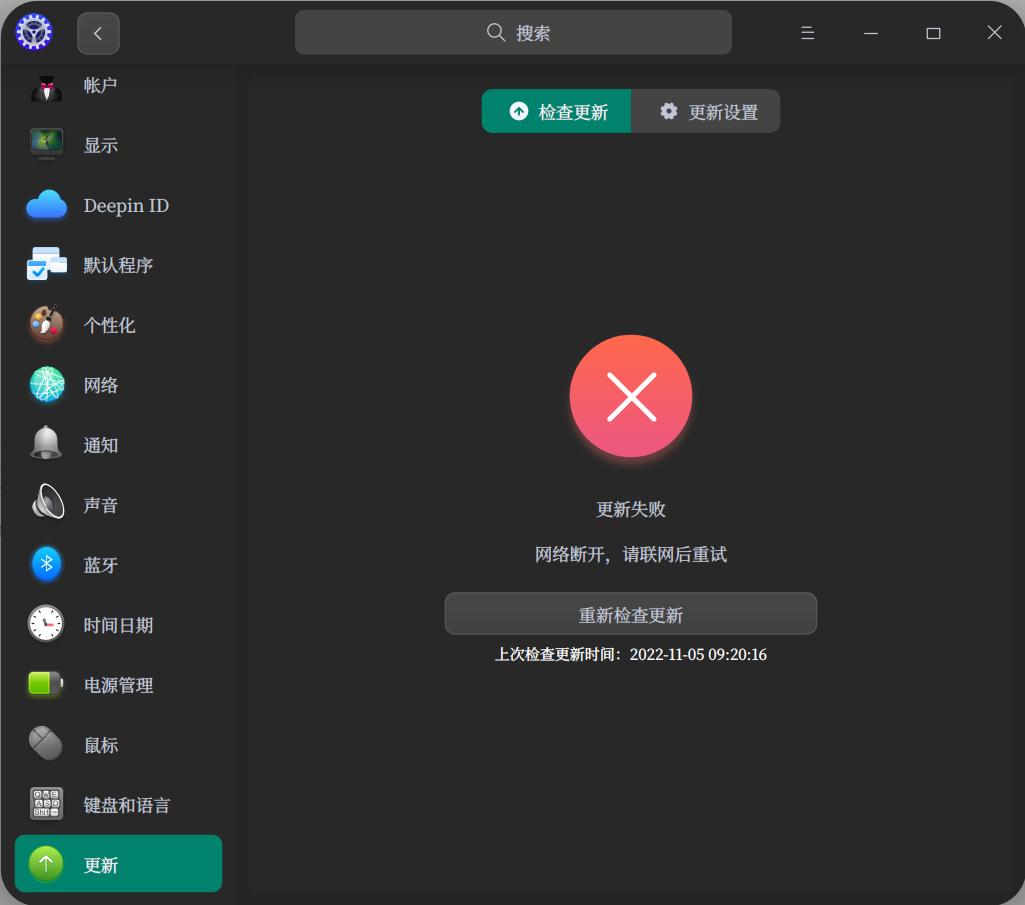
Task: Open 键盘和语言 keyboard settings icon
Action: click(46, 804)
